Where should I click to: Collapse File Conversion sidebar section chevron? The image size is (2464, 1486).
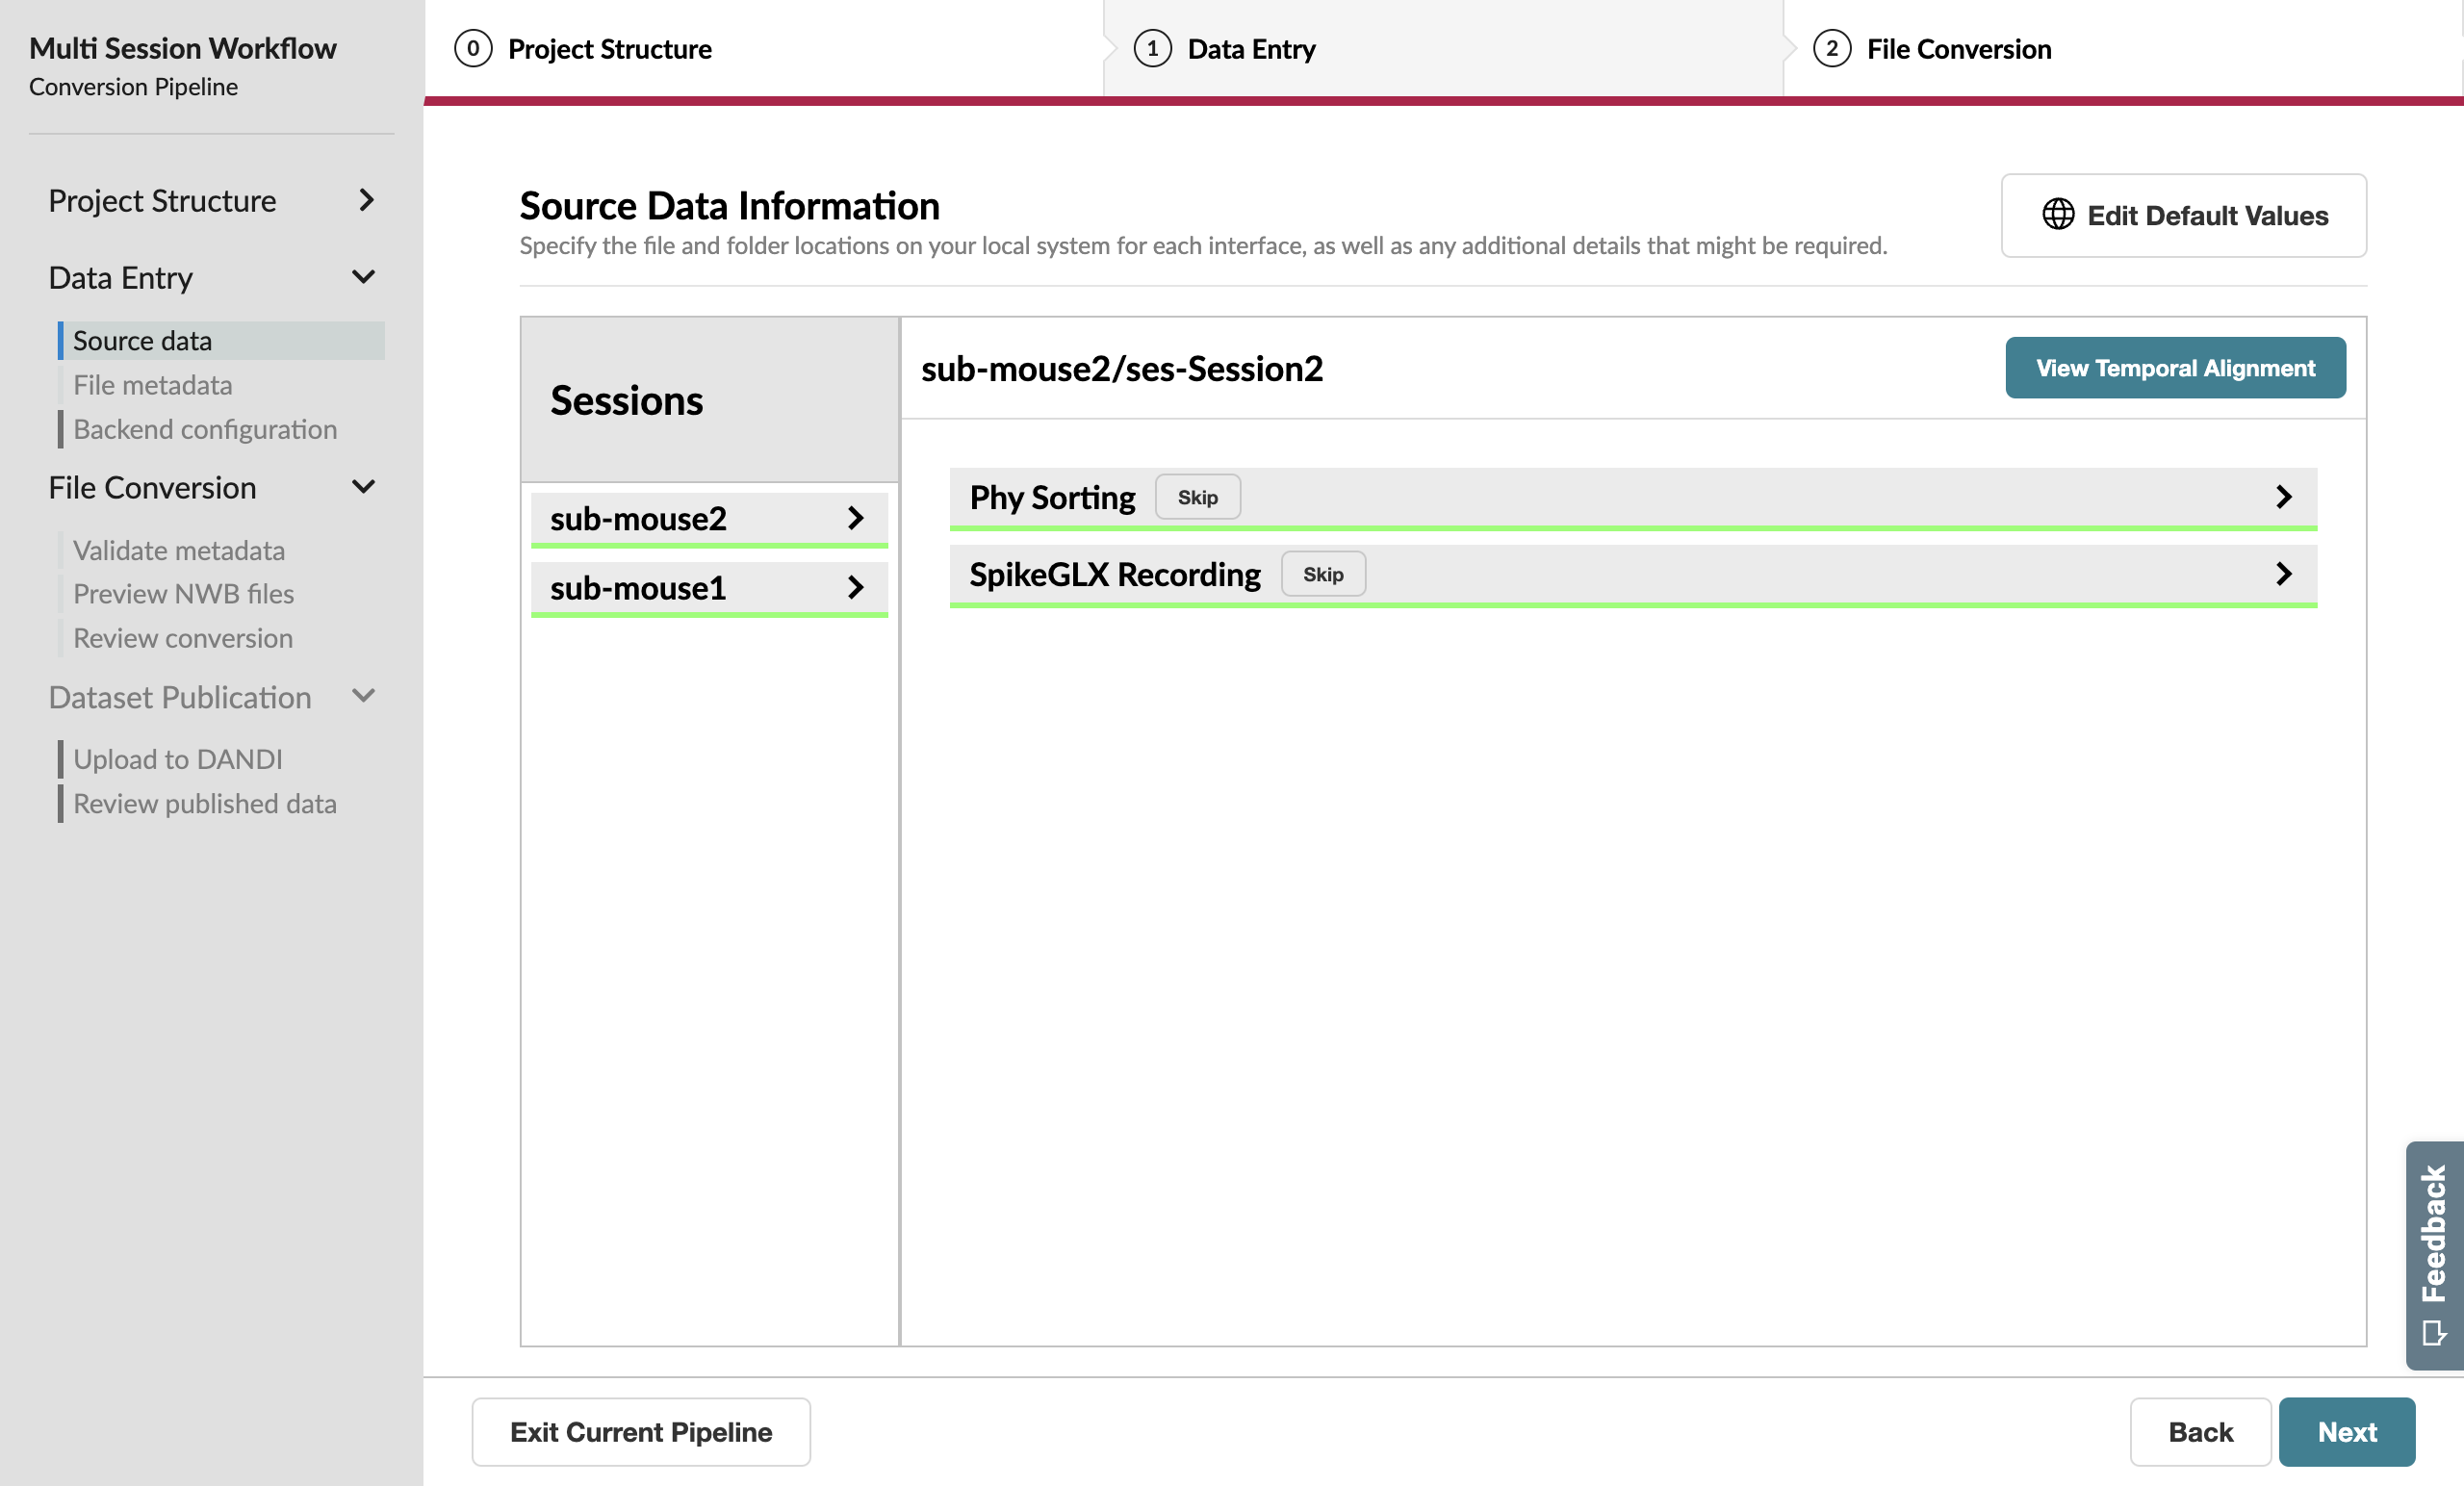pyautogui.click(x=364, y=487)
